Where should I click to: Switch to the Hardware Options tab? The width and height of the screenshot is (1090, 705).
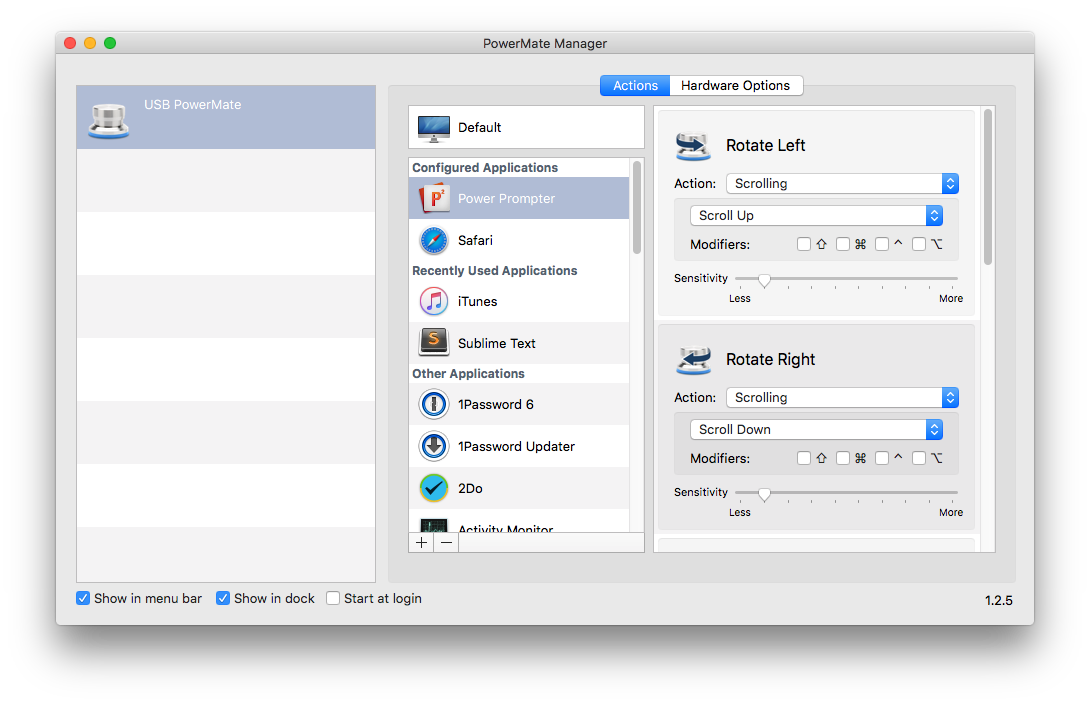(735, 86)
